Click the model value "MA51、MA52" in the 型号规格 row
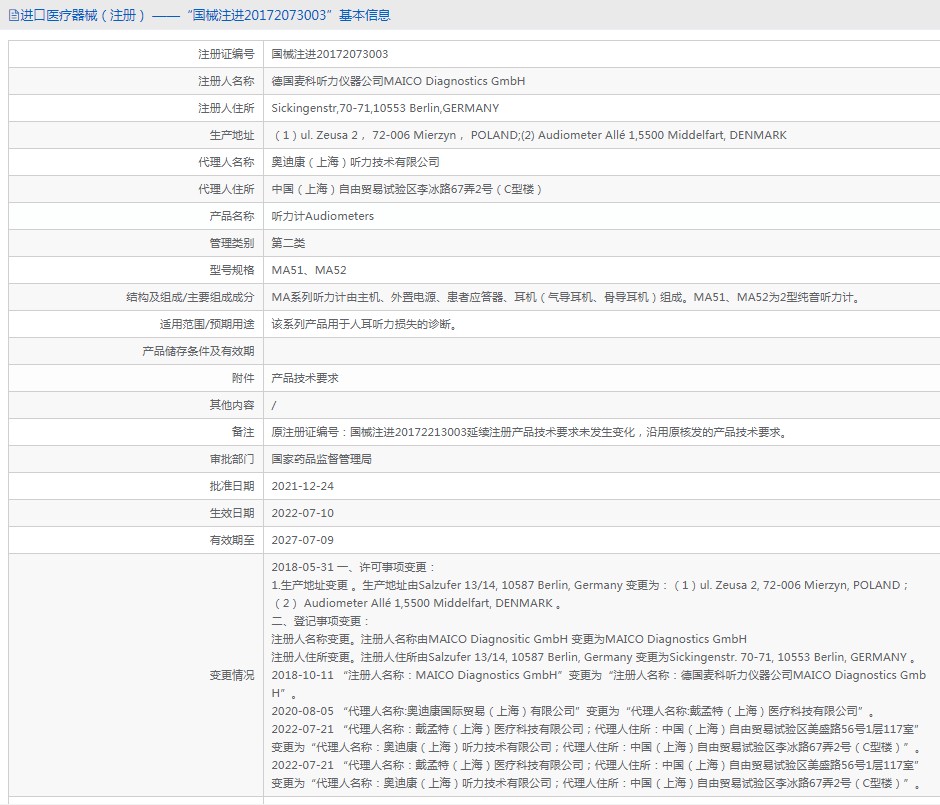This screenshot has height=805, width=940. pos(309,270)
